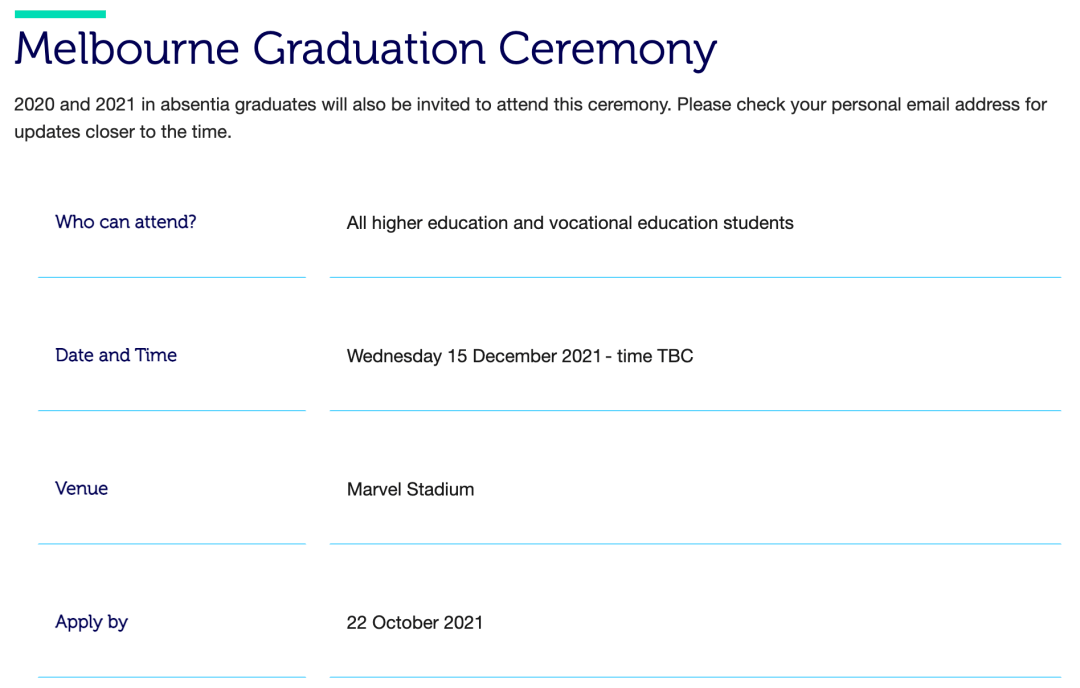Click the 'Marvel Stadium' venue text
This screenshot has width=1080, height=688.
click(411, 490)
